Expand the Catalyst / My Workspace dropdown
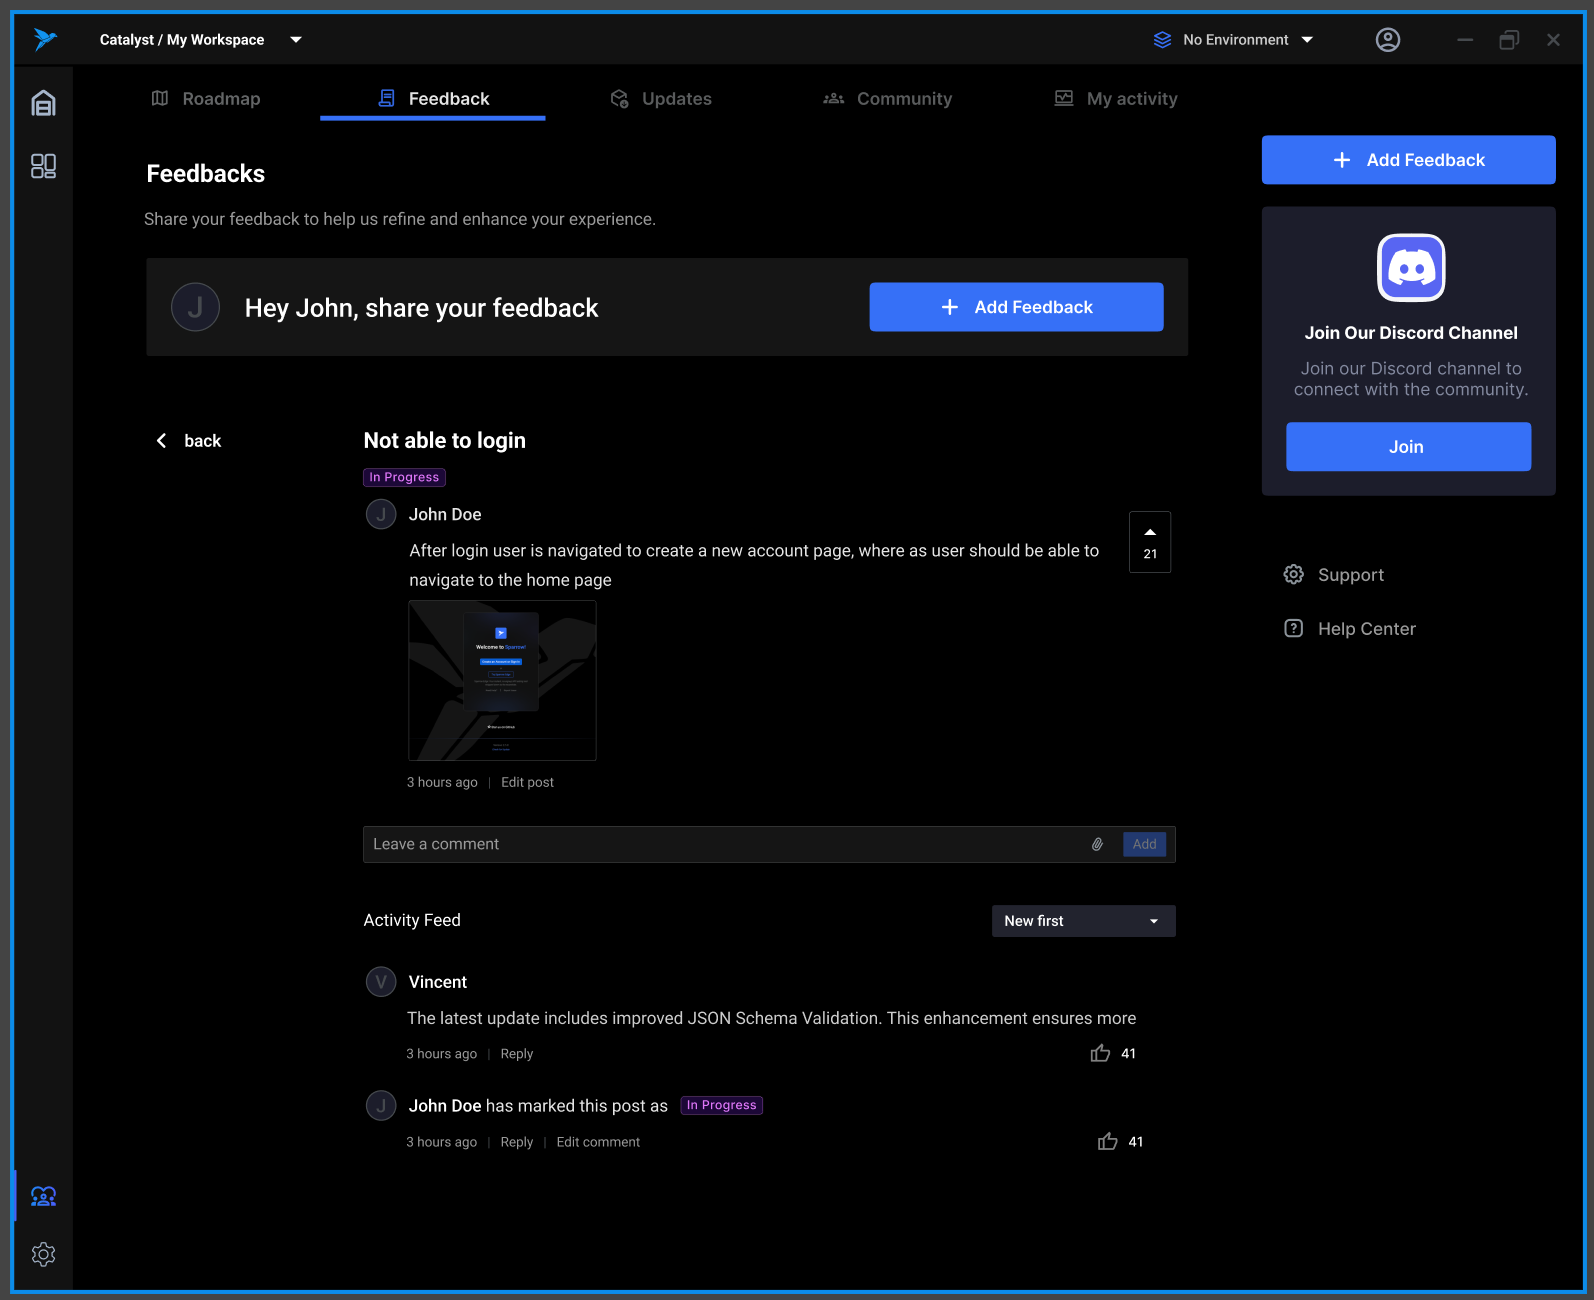This screenshot has height=1300, width=1594. tap(296, 40)
